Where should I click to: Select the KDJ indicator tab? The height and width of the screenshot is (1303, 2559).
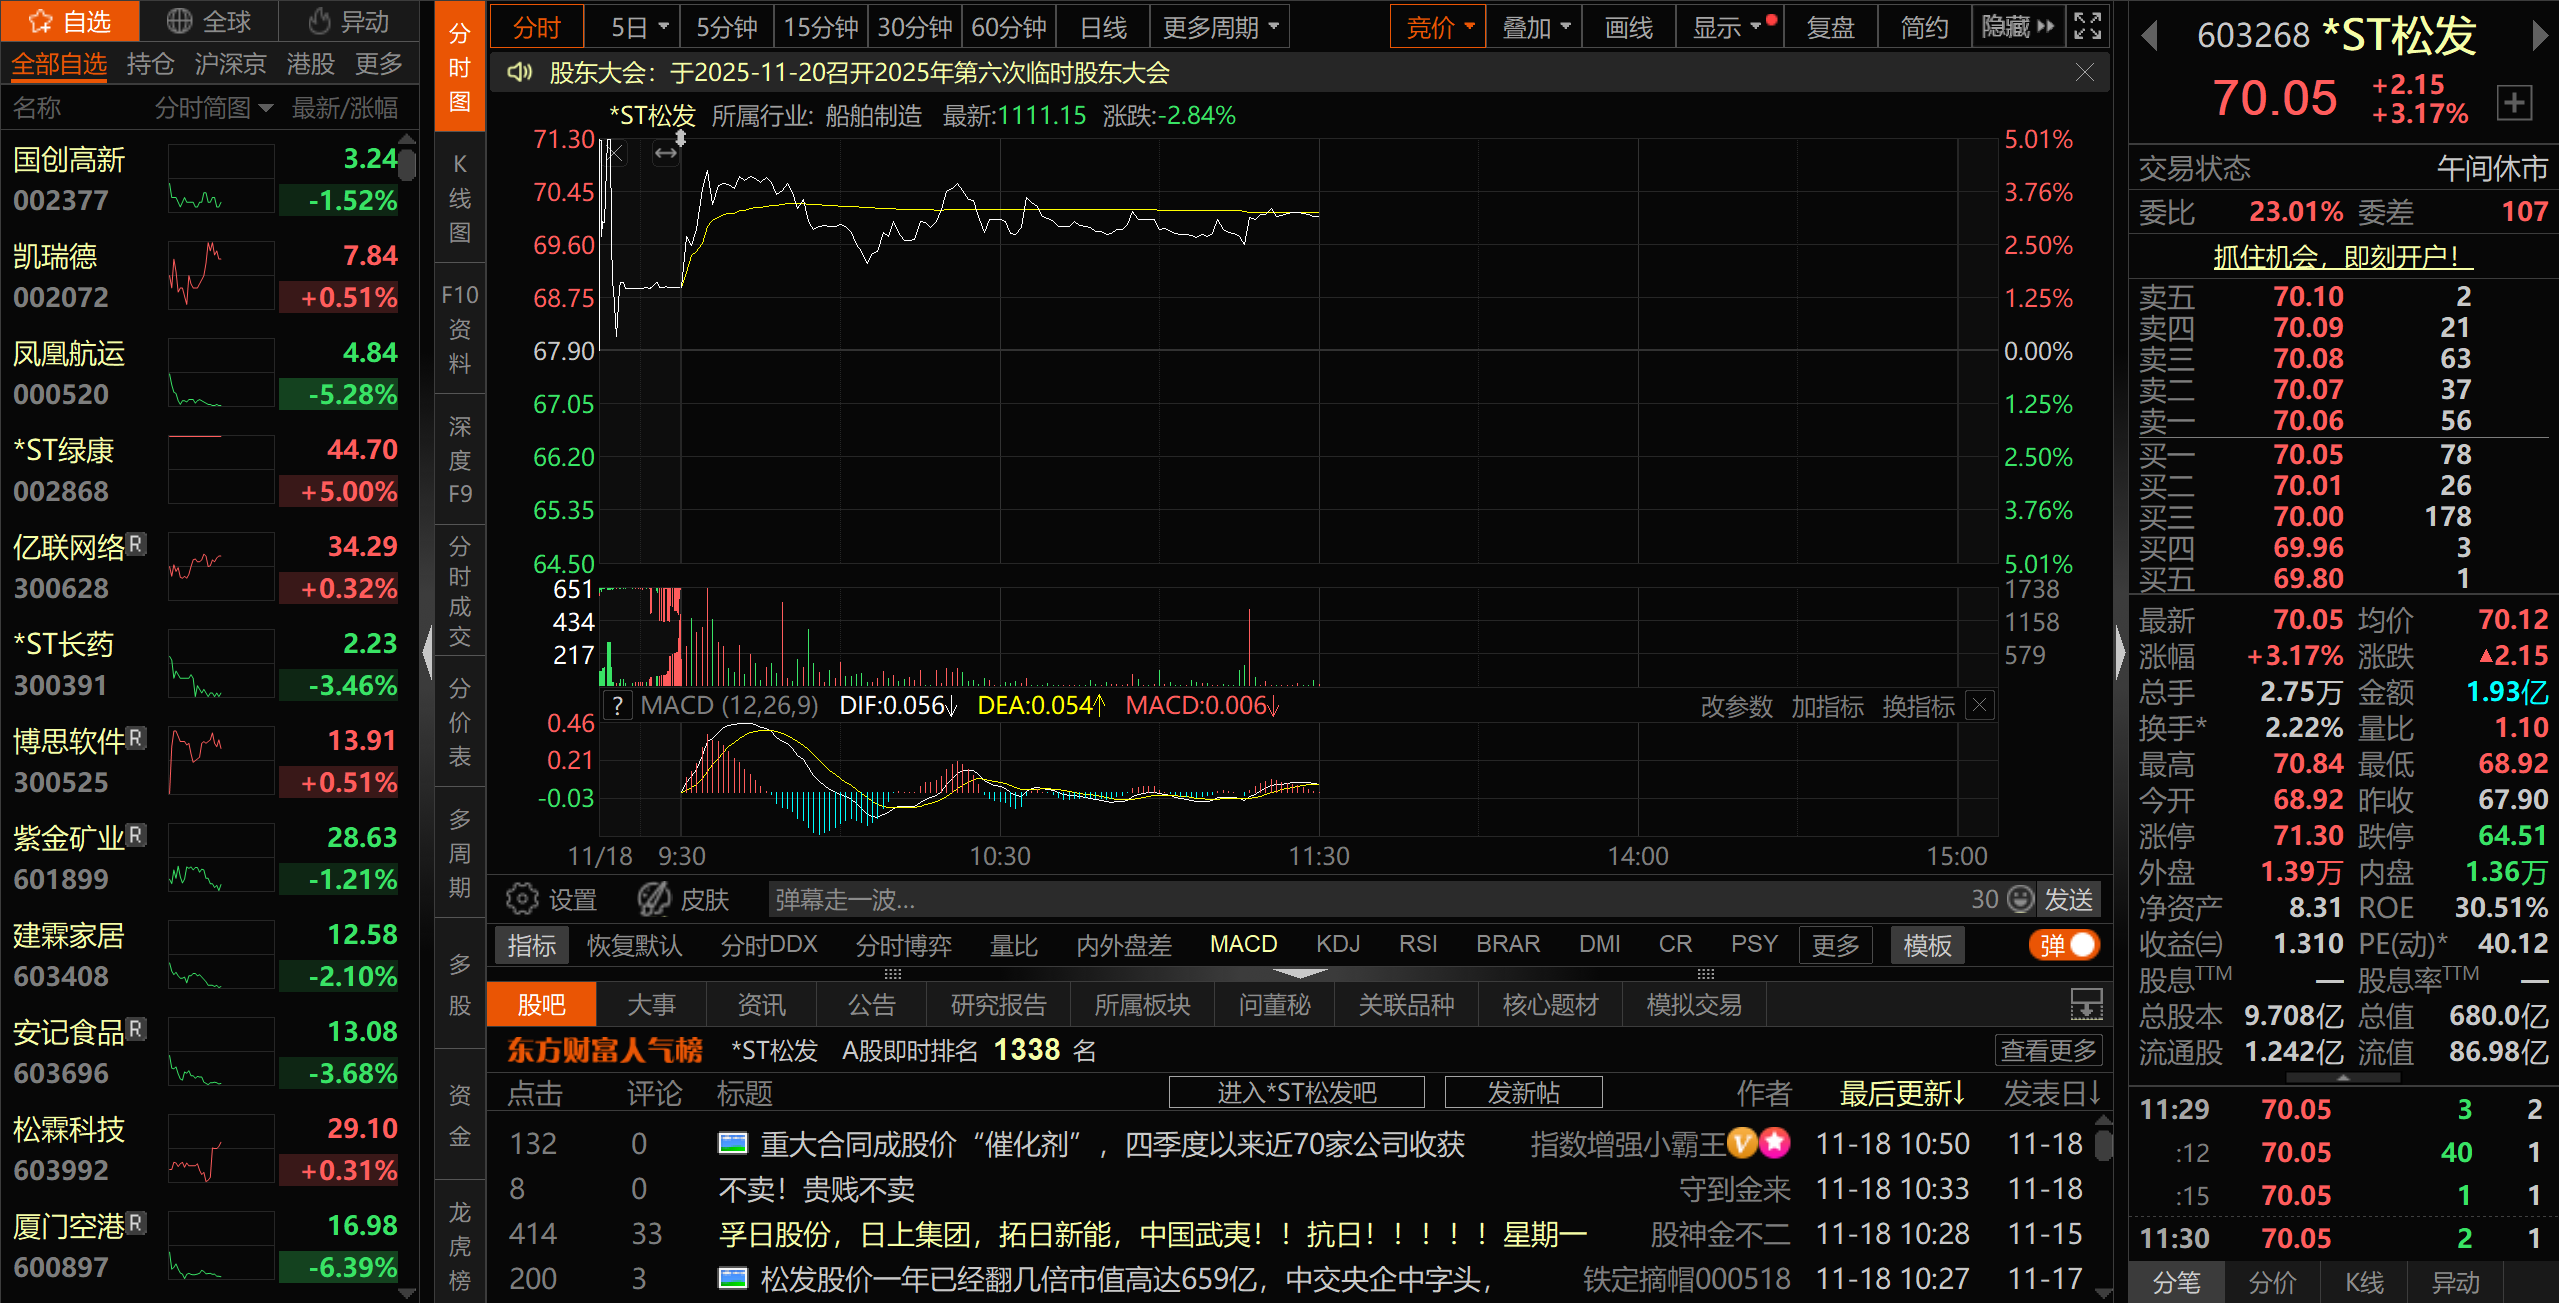1337,945
